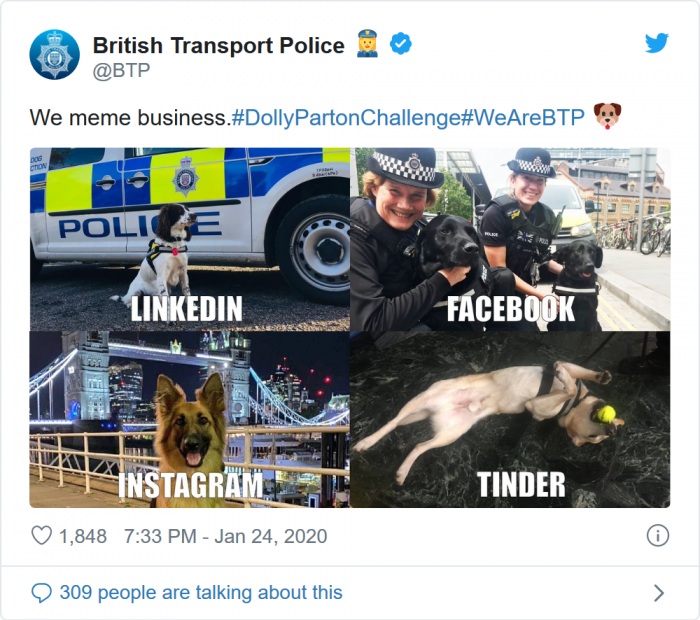
Task: Click the speech bubble reply icon
Action: point(41,593)
